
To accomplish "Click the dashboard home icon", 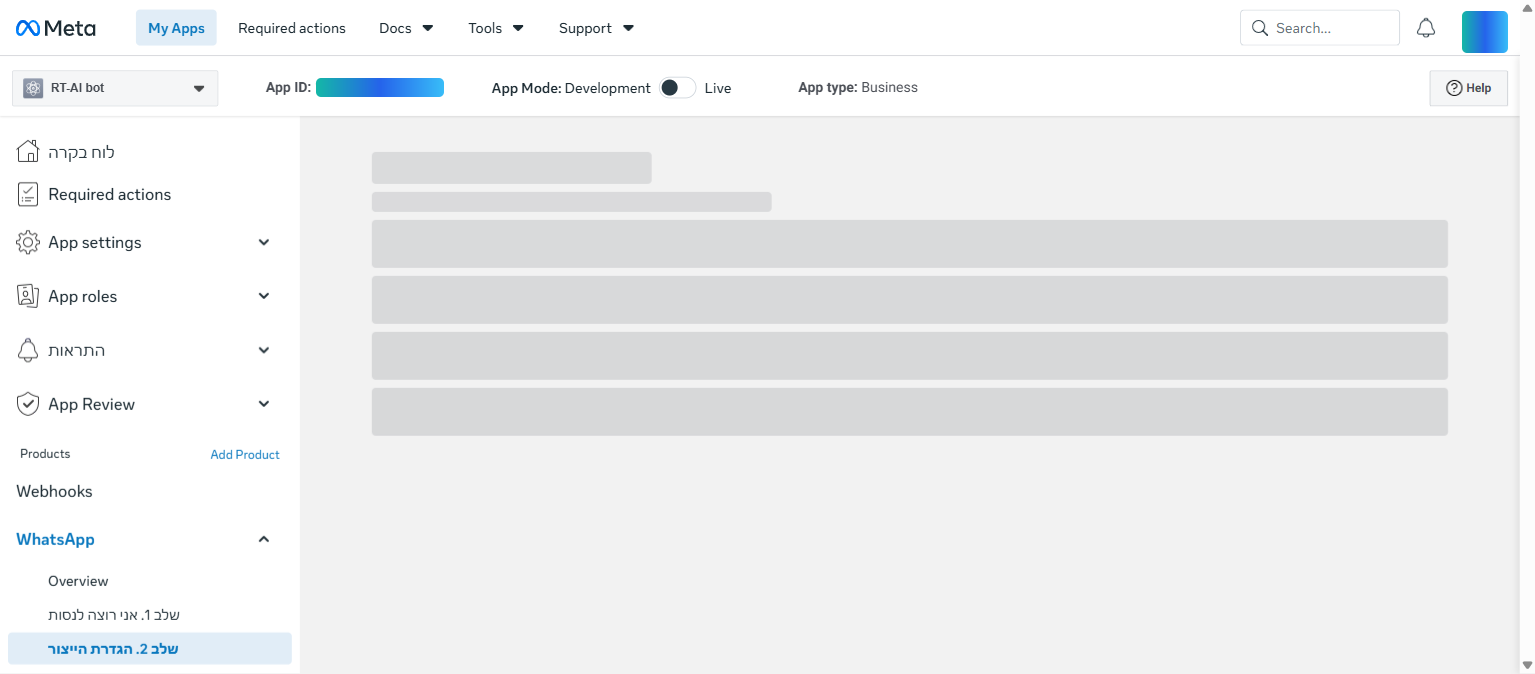I will [28, 152].
